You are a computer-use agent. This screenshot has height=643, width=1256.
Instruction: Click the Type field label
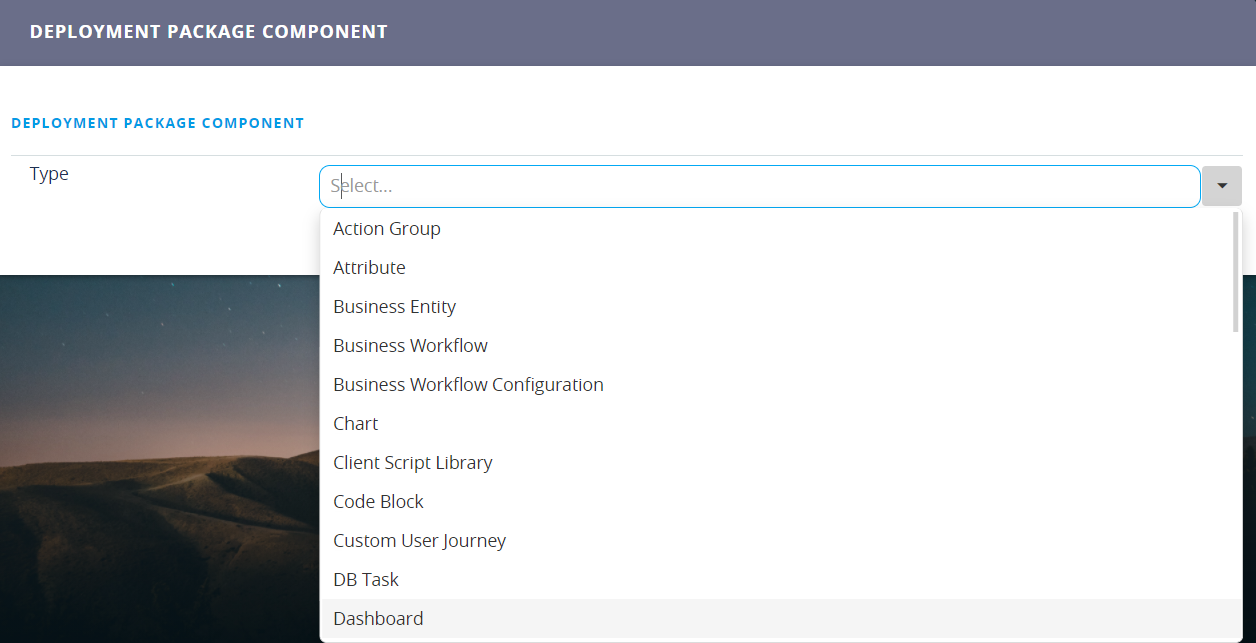click(49, 174)
